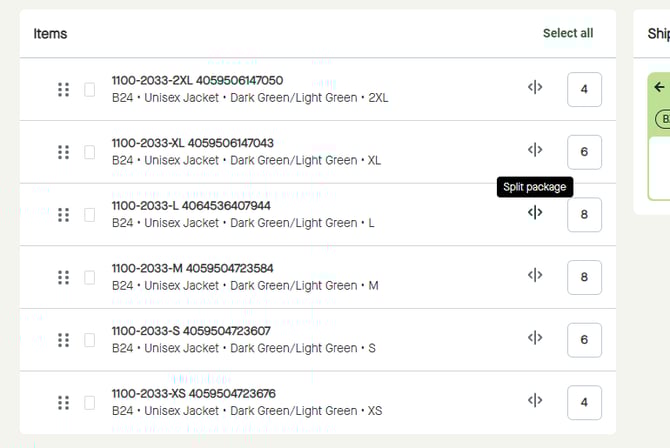Split the XL jacket package
The height and width of the screenshot is (448, 670).
pos(535,150)
